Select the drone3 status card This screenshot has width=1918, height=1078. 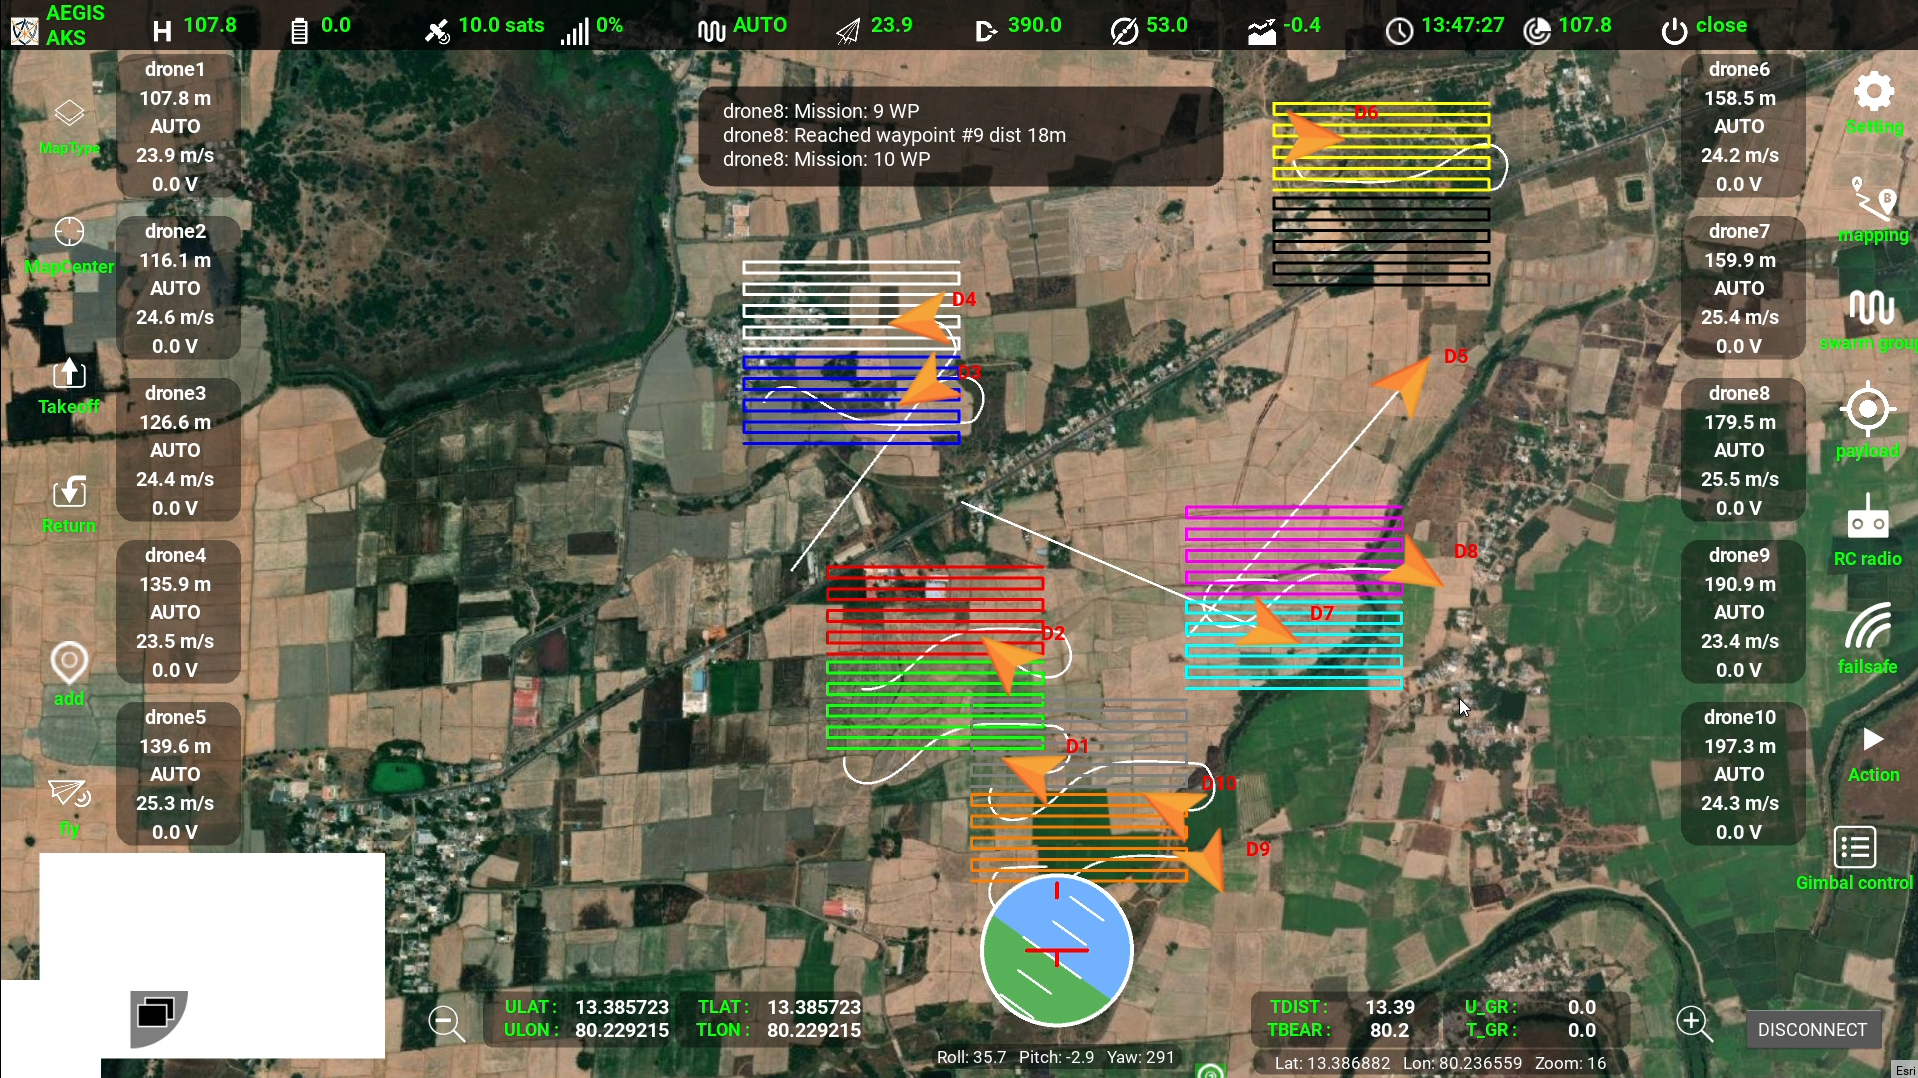point(178,450)
